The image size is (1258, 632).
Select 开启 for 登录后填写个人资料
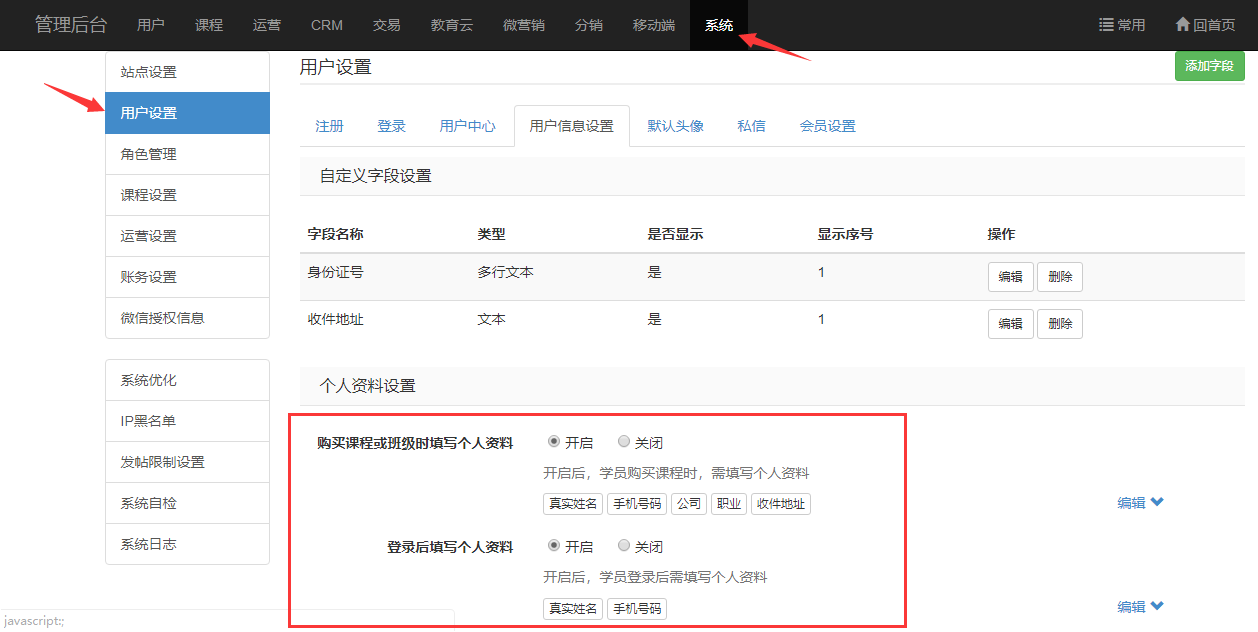click(554, 546)
